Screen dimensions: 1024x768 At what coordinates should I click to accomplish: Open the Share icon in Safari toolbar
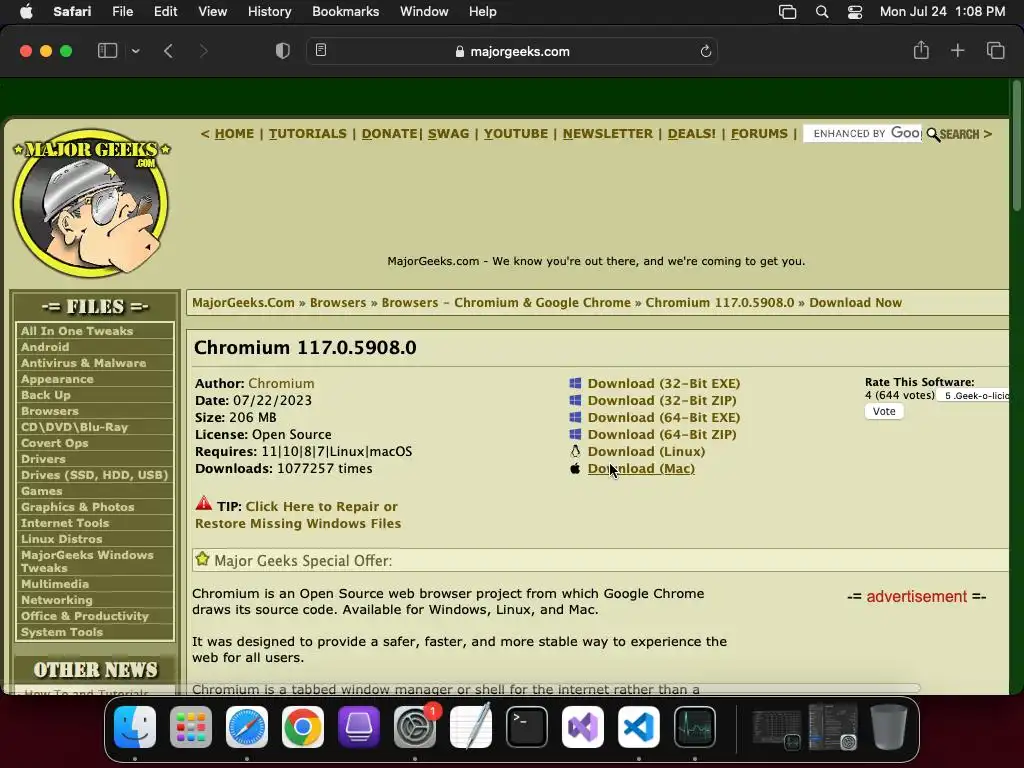pos(921,50)
